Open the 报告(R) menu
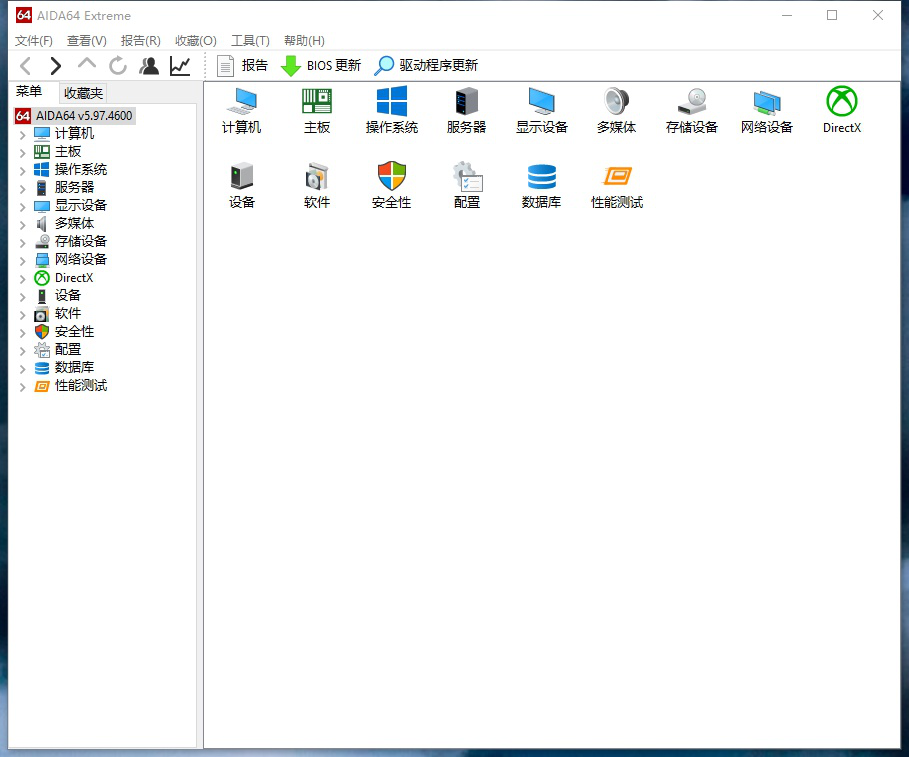Image resolution: width=909 pixels, height=757 pixels. pyautogui.click(x=140, y=41)
